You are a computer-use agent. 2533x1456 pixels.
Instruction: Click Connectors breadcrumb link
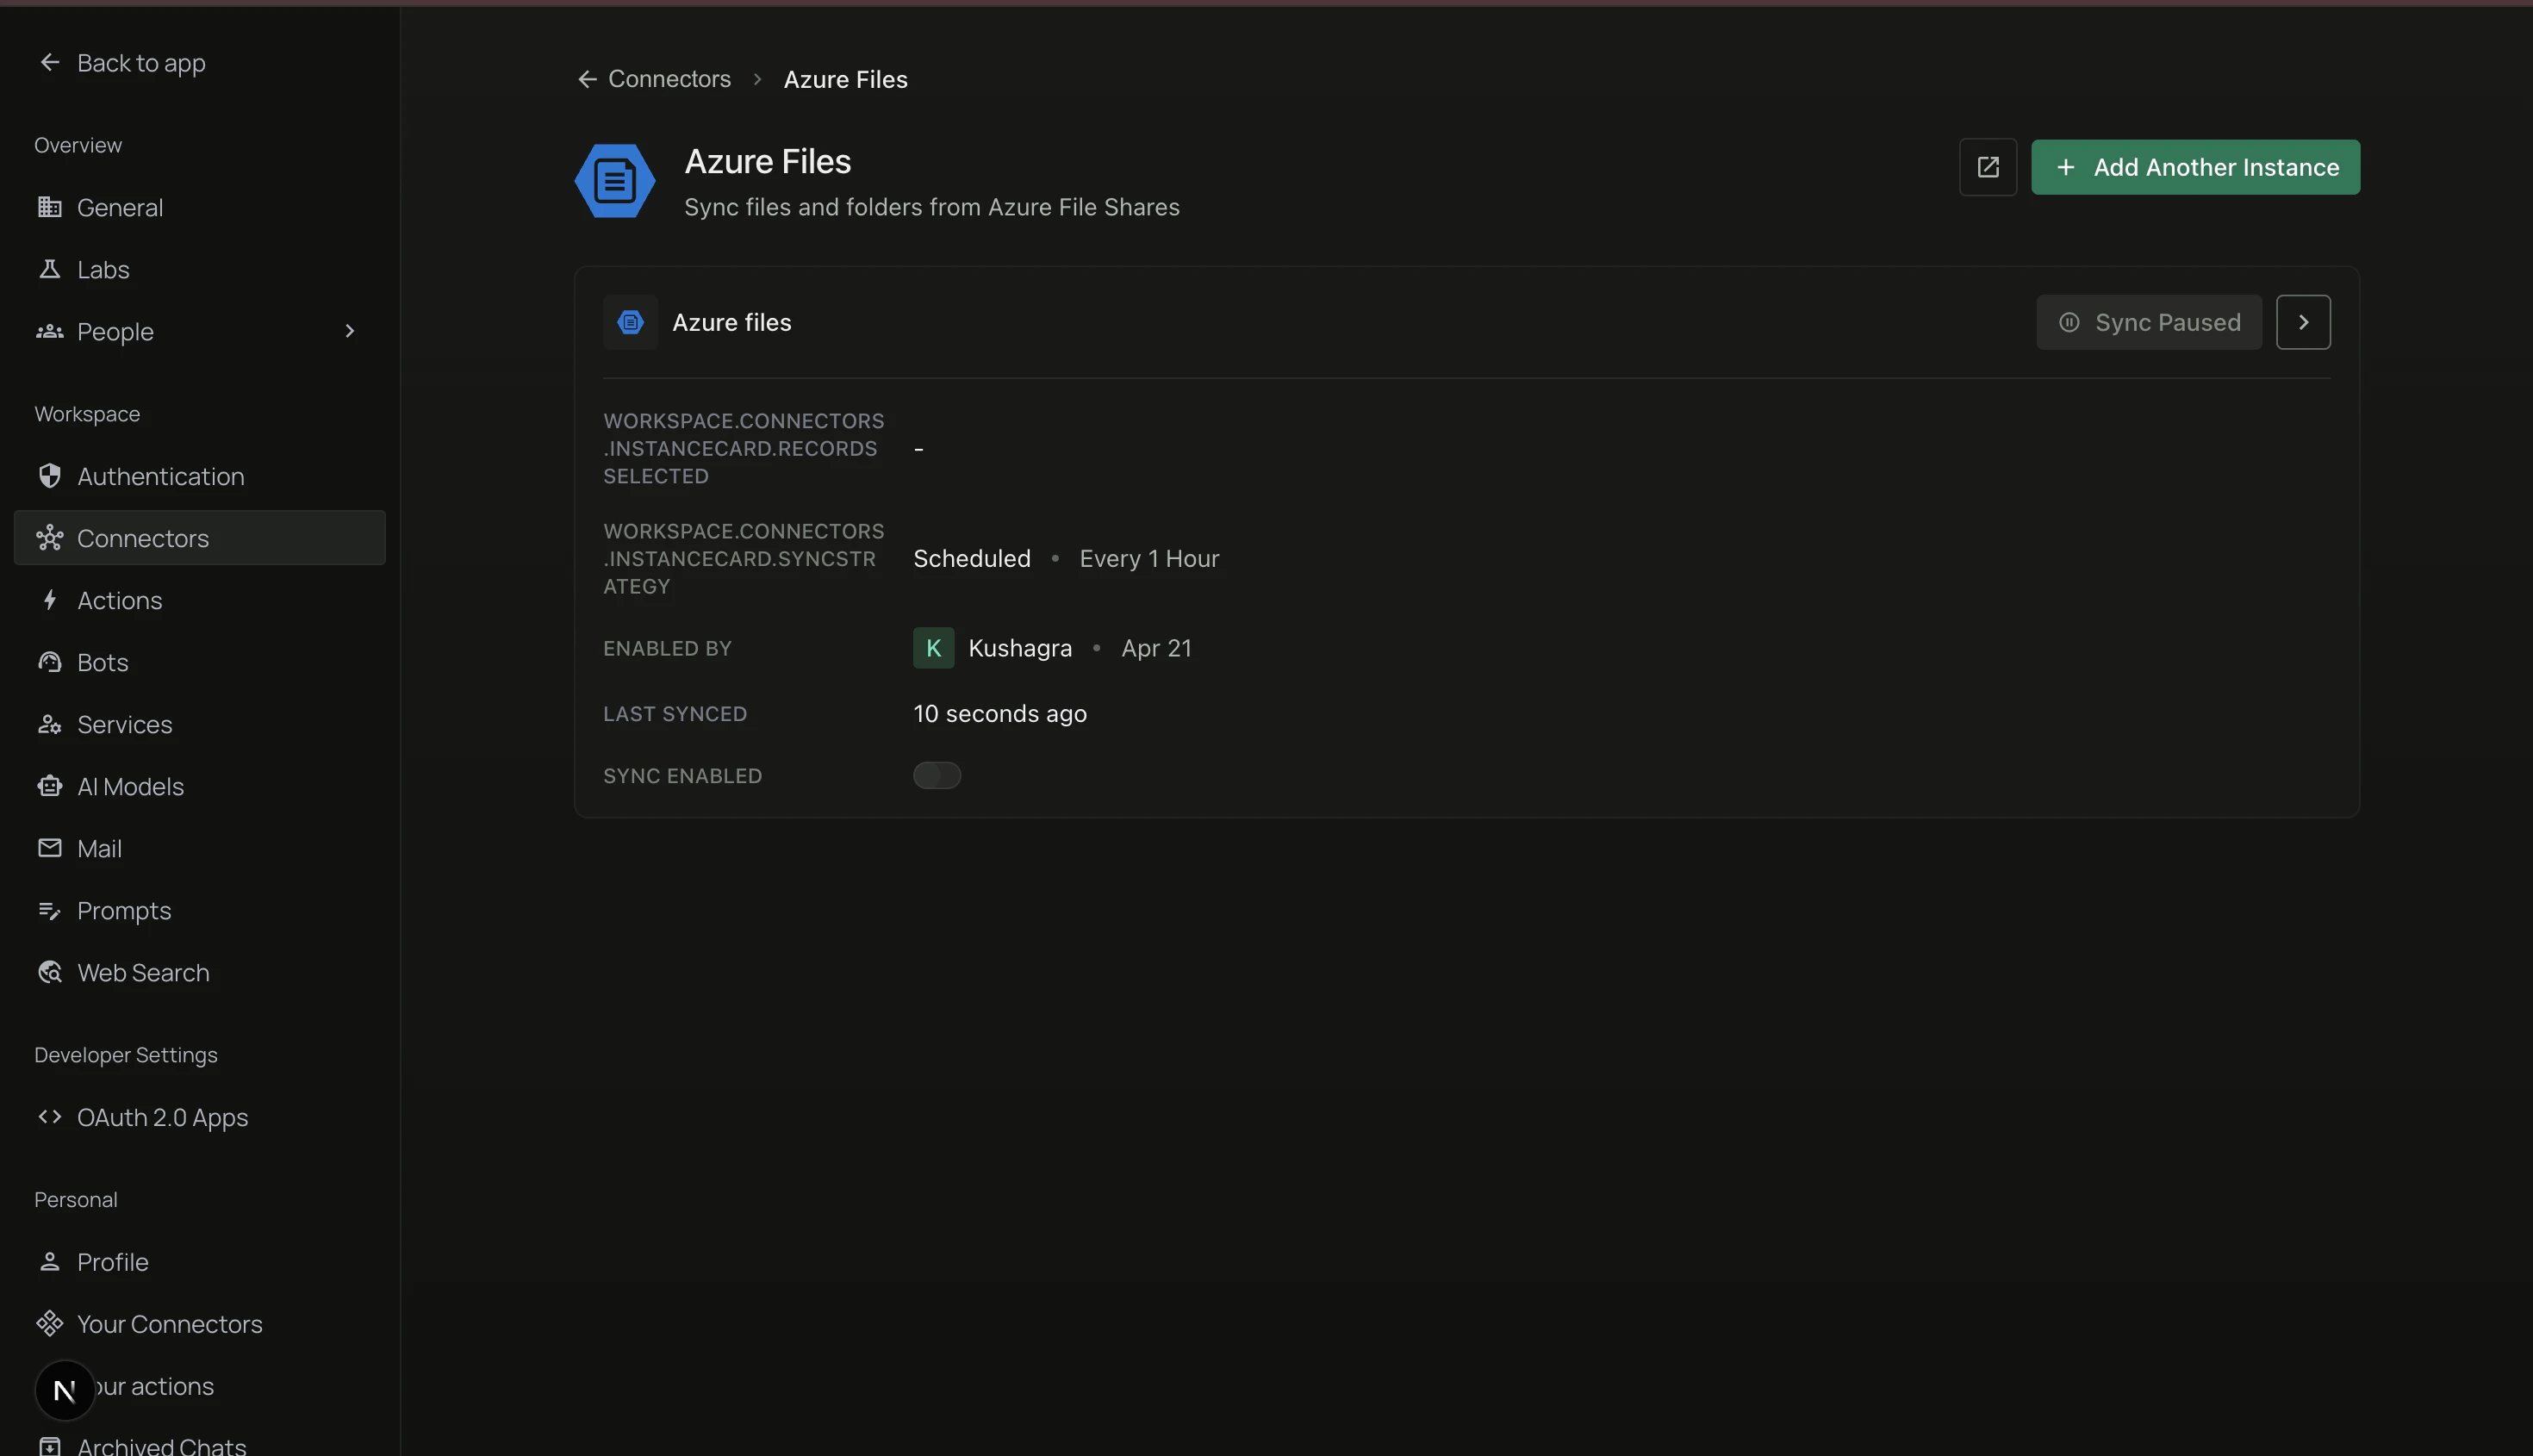[x=669, y=79]
